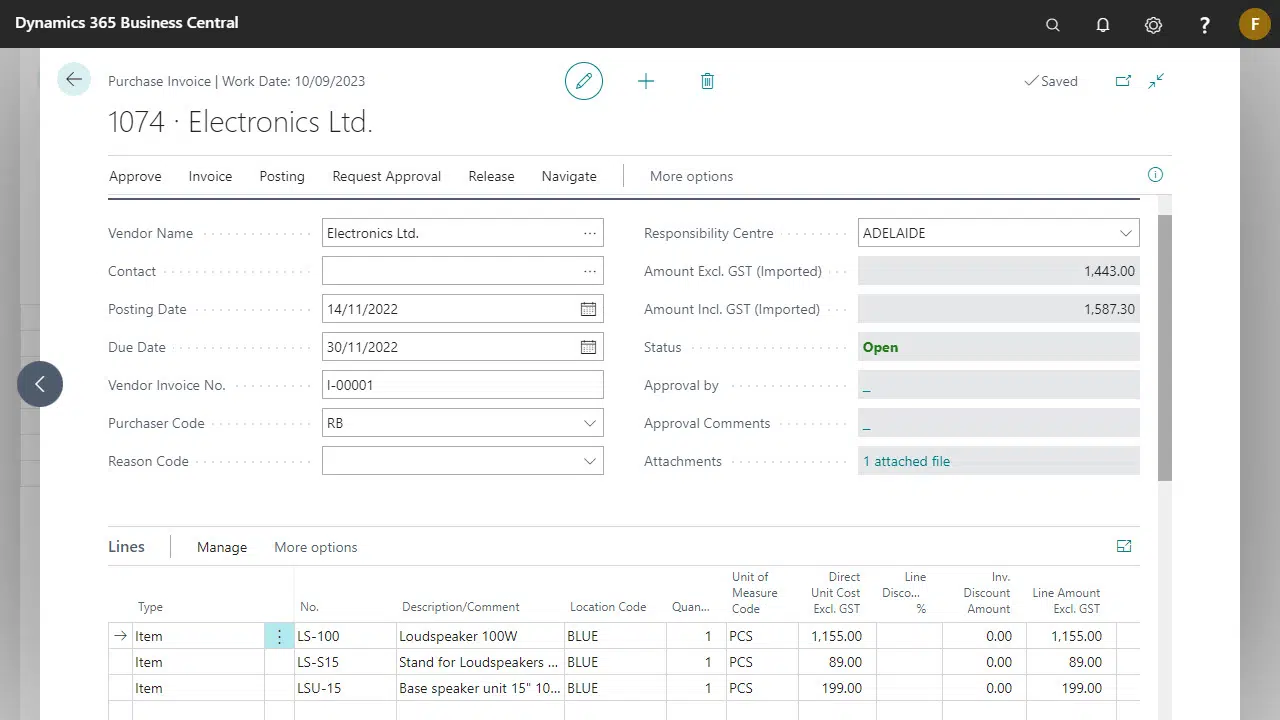The image size is (1280, 720).
Task: Click the F account avatar
Action: click(x=1254, y=24)
